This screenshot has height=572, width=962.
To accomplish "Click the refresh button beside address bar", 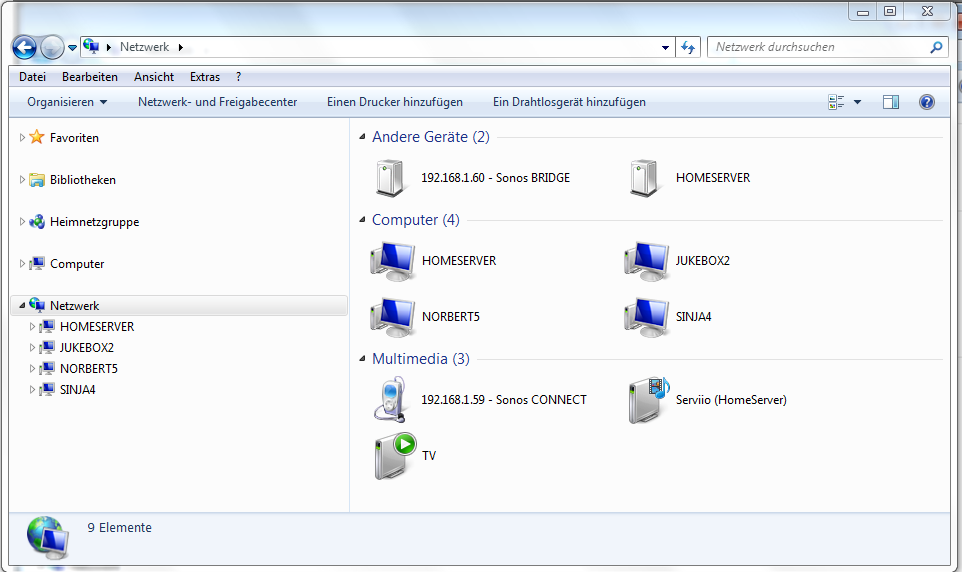I will (688, 47).
